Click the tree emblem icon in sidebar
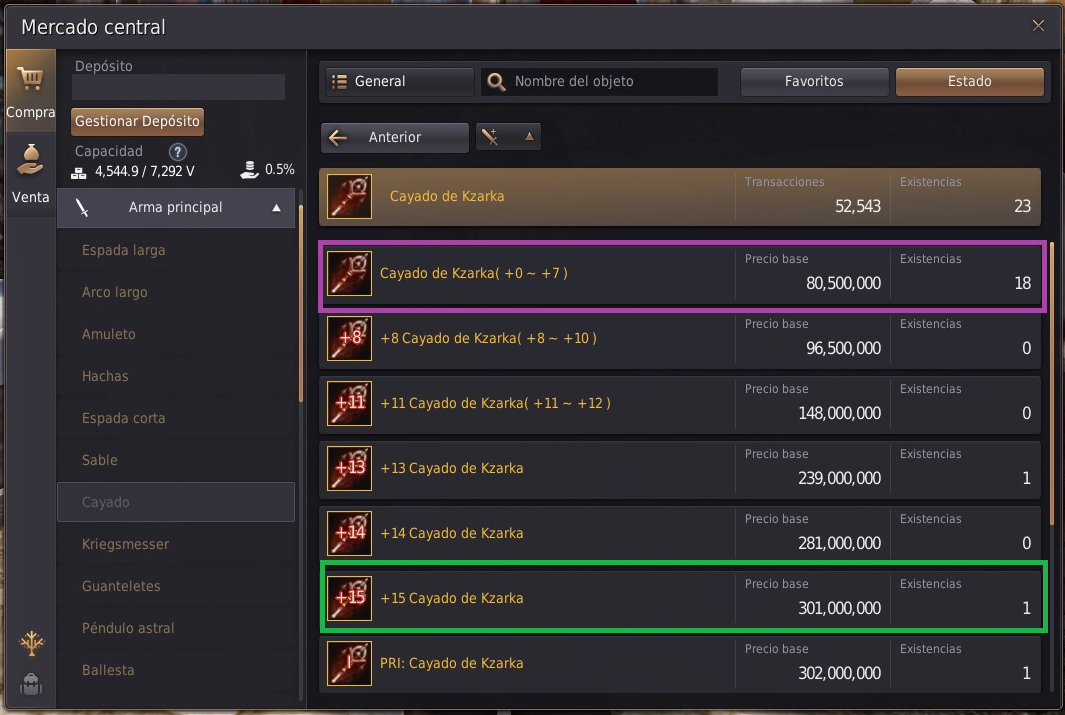The image size is (1065, 715). 31,642
